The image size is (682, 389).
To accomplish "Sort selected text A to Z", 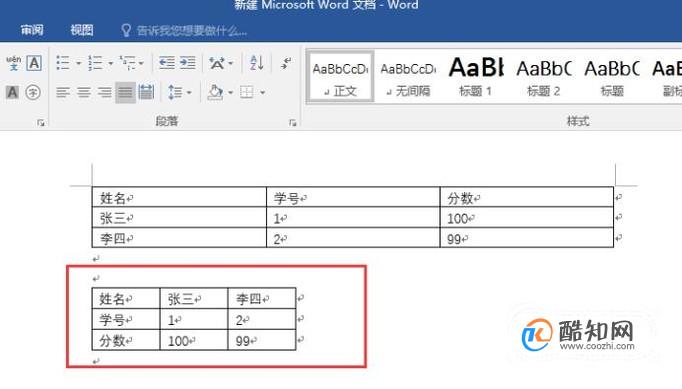I will pos(257,63).
